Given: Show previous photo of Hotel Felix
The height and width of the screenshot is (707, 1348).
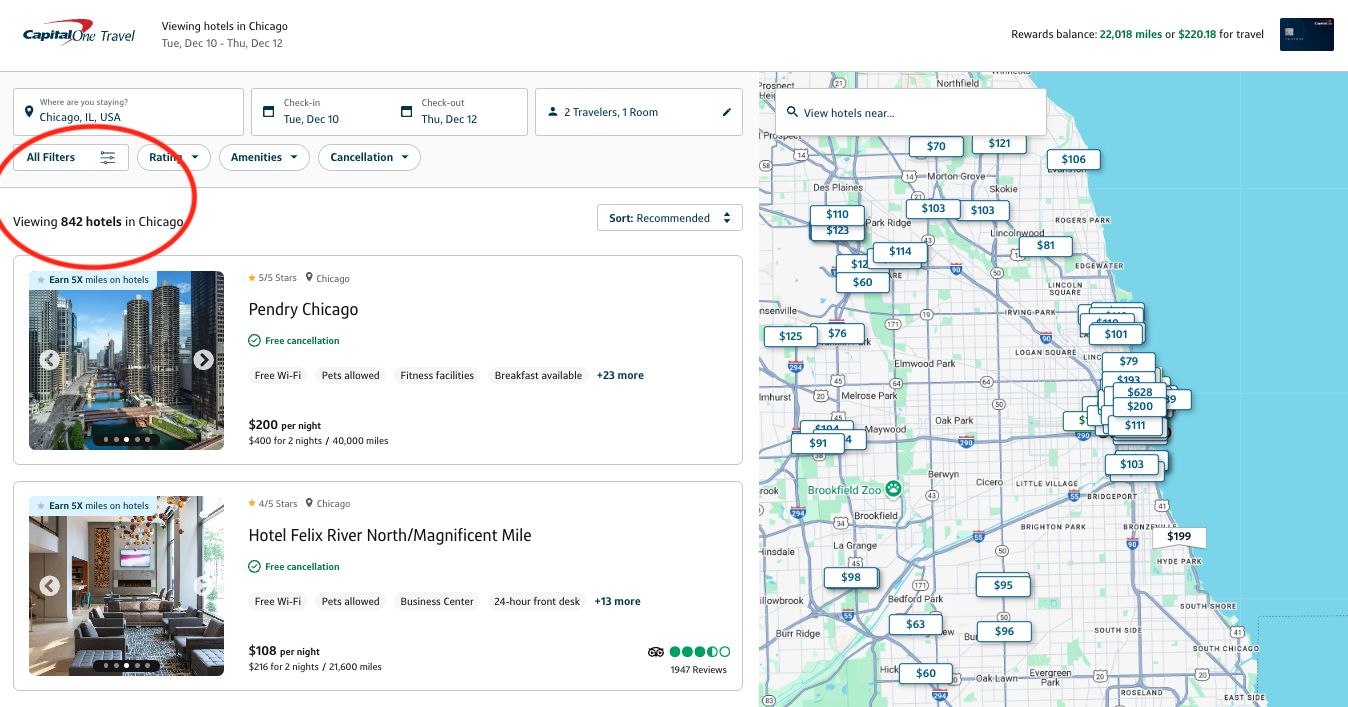Looking at the screenshot, I should point(49,586).
